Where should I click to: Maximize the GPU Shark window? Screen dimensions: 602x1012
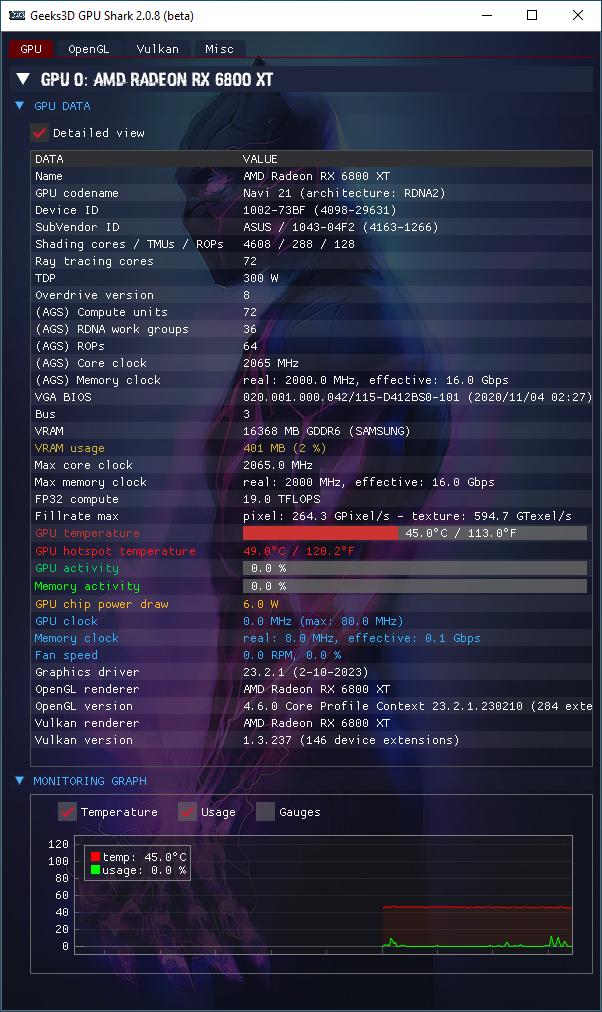pyautogui.click(x=532, y=15)
